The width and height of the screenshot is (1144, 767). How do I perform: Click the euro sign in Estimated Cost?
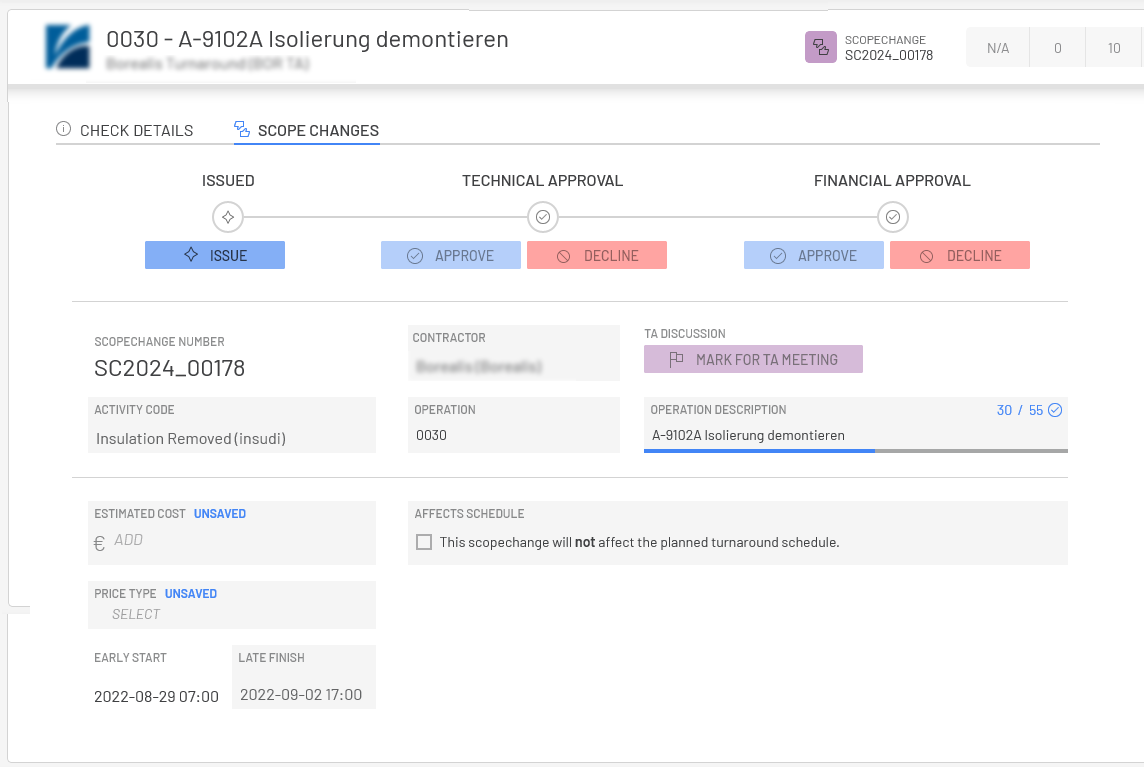point(99,543)
